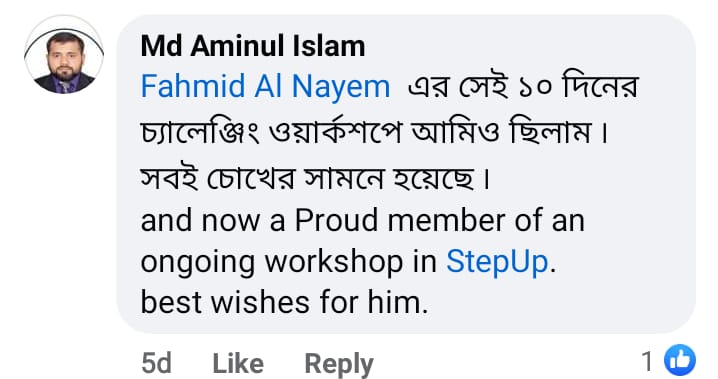Follow the StepUp link in the comment

(497, 262)
